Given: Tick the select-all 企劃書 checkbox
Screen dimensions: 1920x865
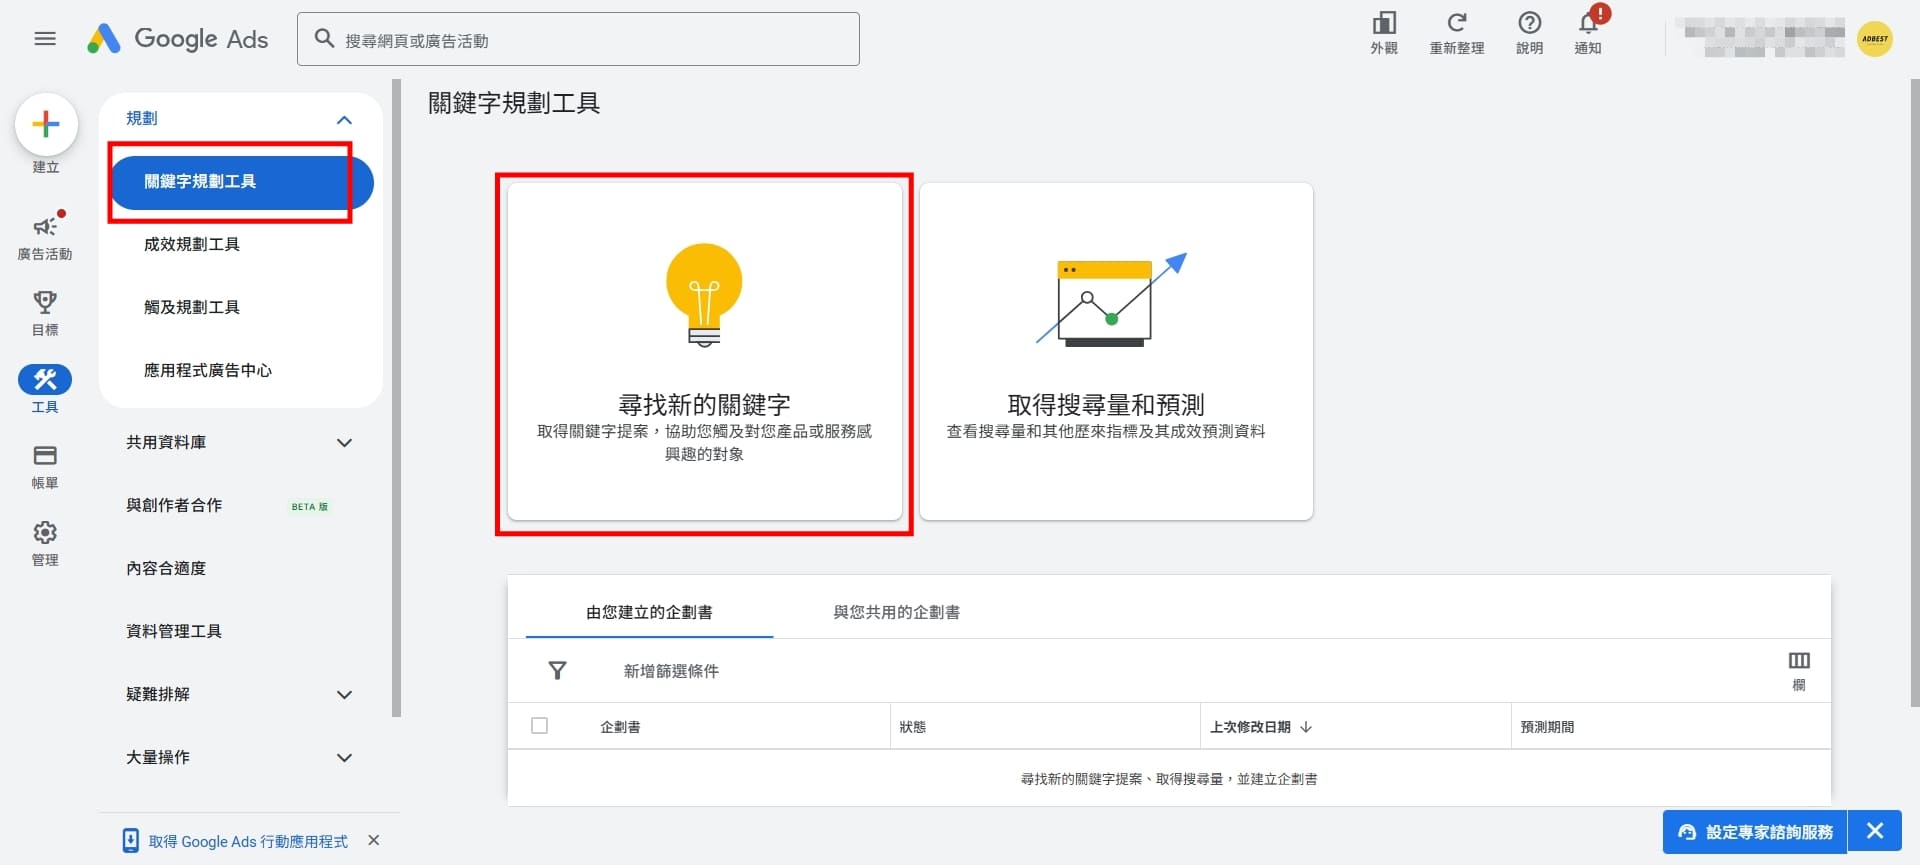Looking at the screenshot, I should coord(540,726).
